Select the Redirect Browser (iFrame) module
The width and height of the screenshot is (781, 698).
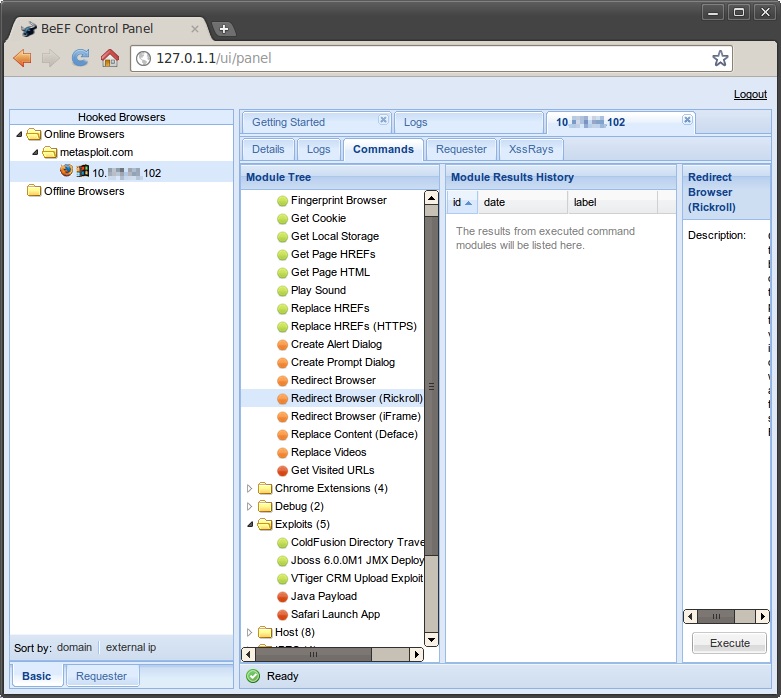[356, 416]
